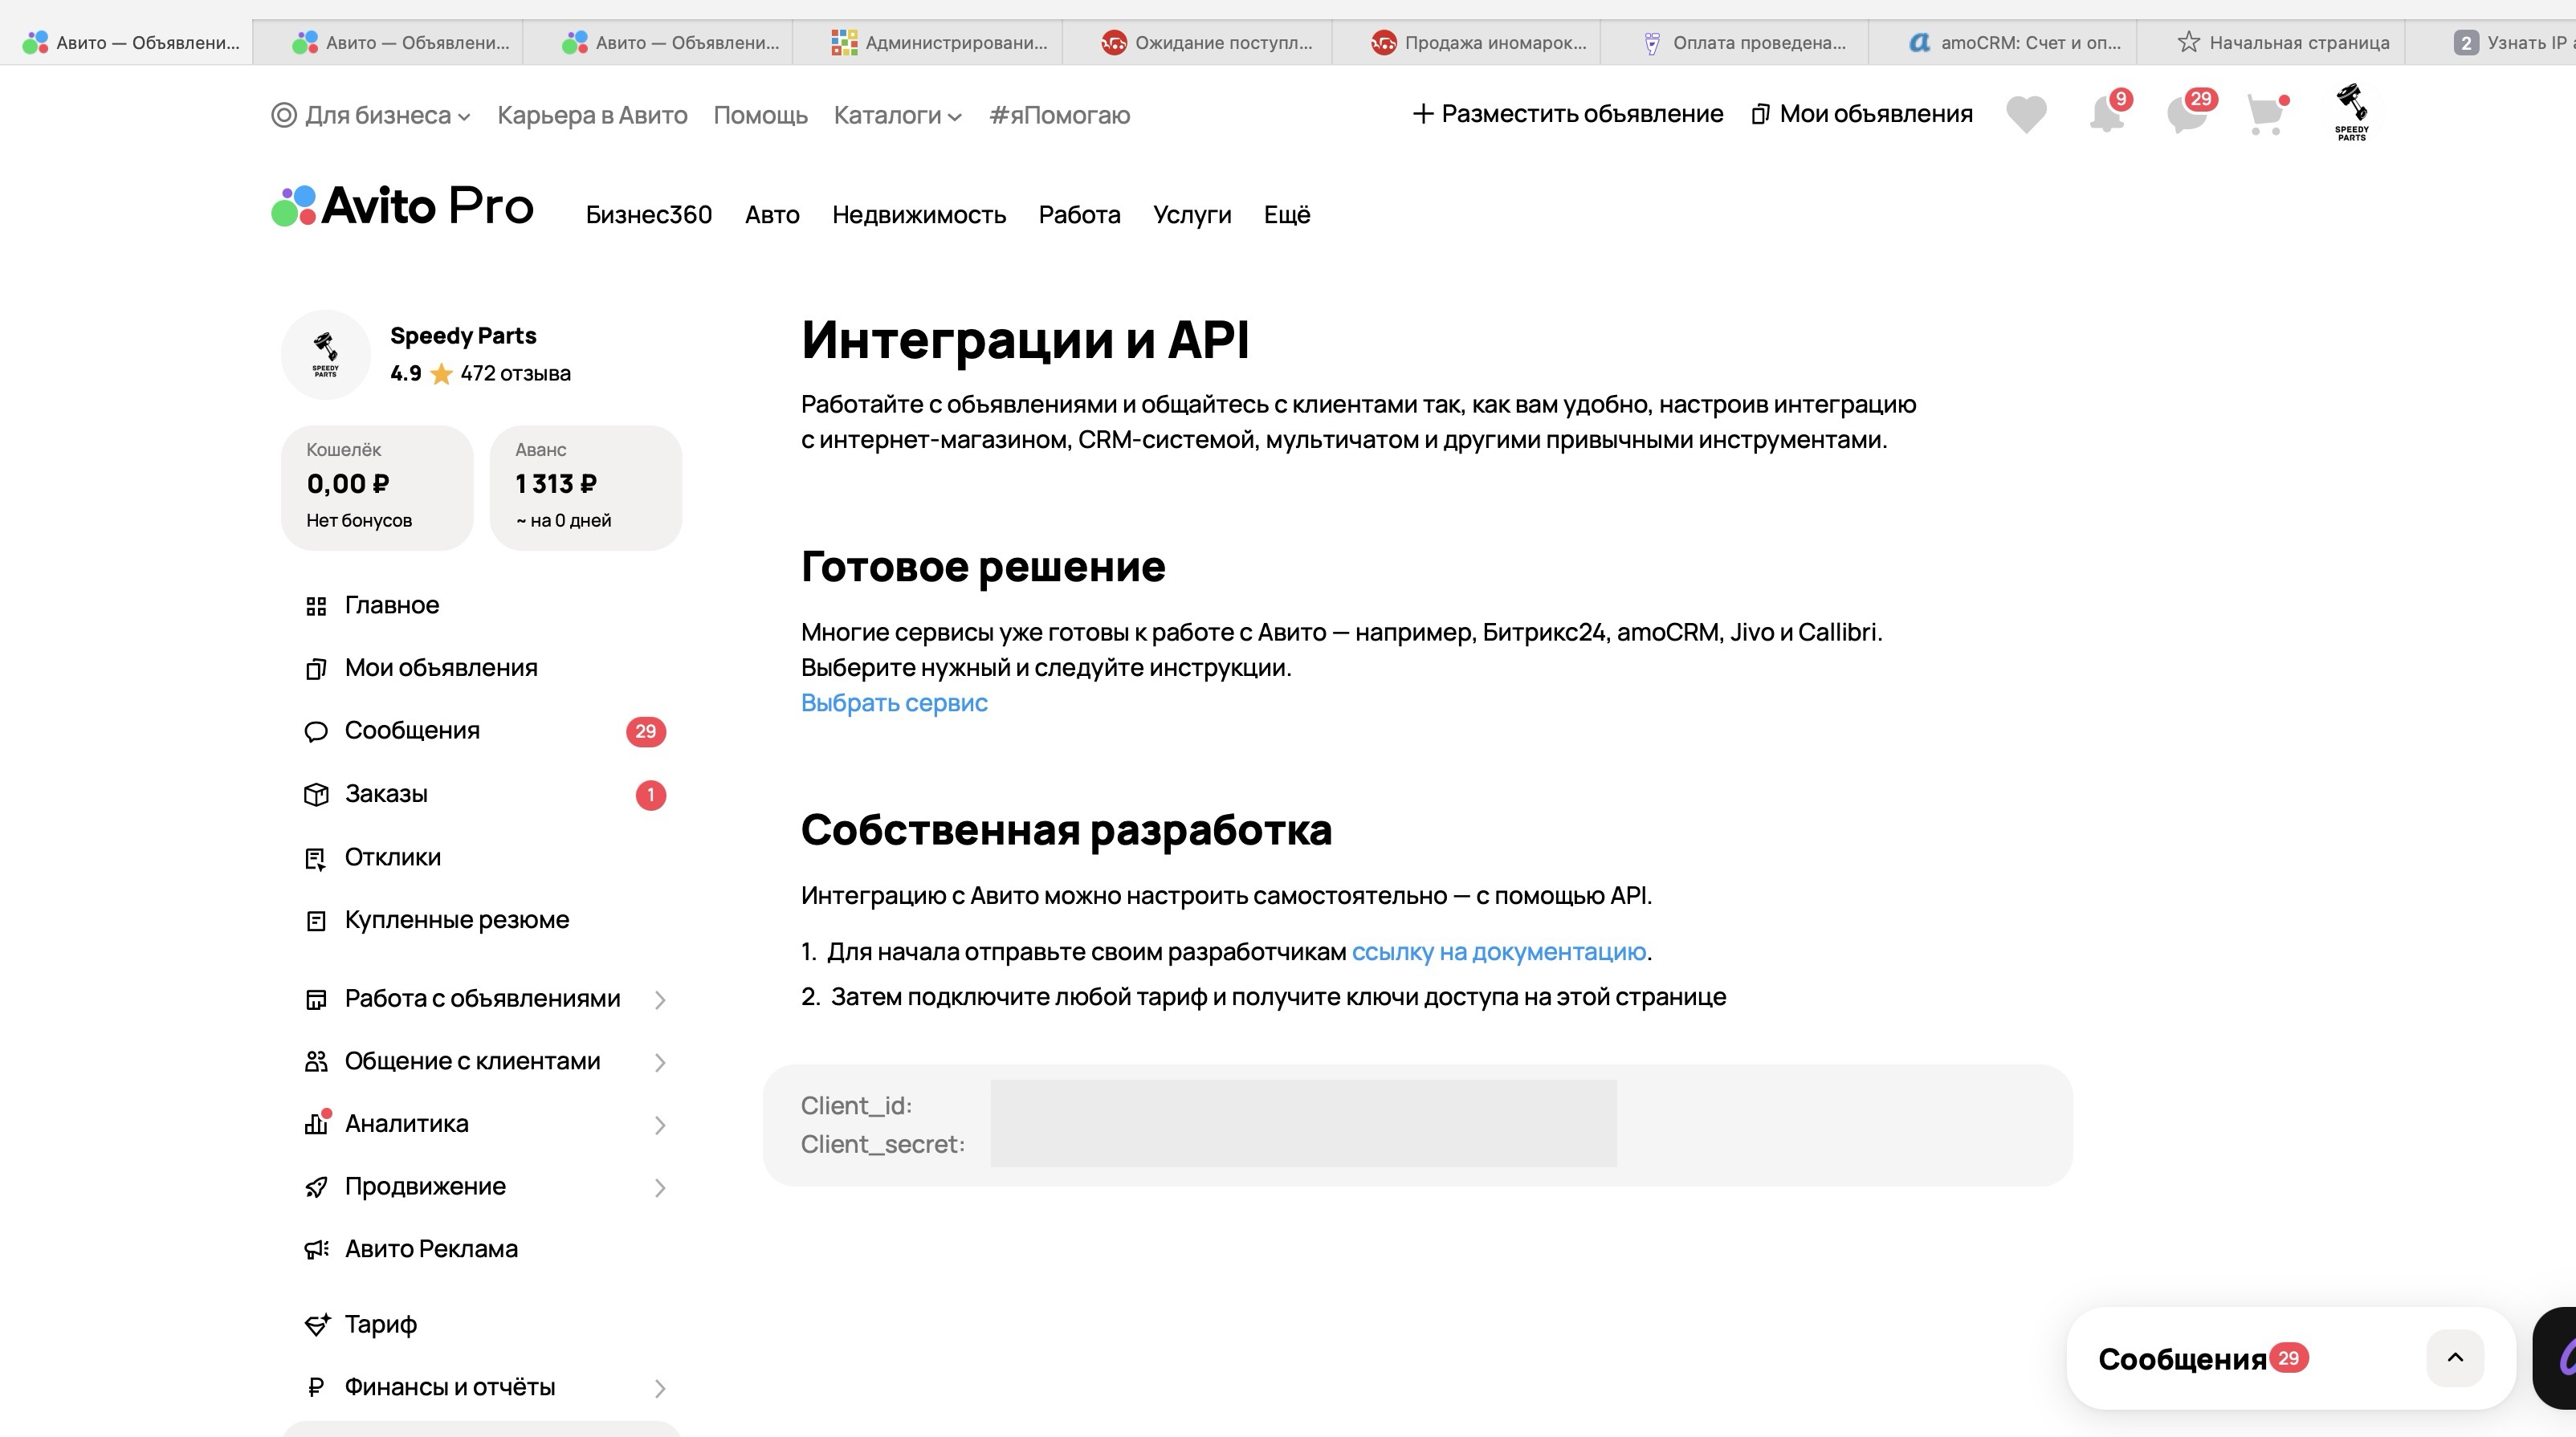
Task: Click the plus icon beside Разместить объявление
Action: tap(1422, 114)
